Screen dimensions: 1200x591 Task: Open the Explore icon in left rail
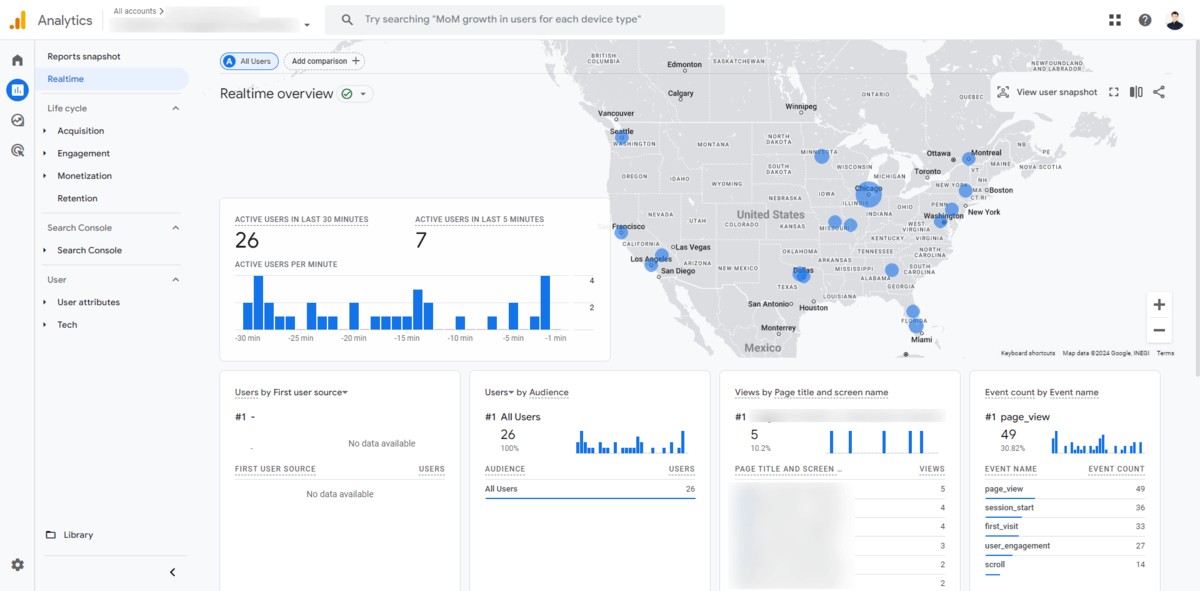[x=17, y=120]
